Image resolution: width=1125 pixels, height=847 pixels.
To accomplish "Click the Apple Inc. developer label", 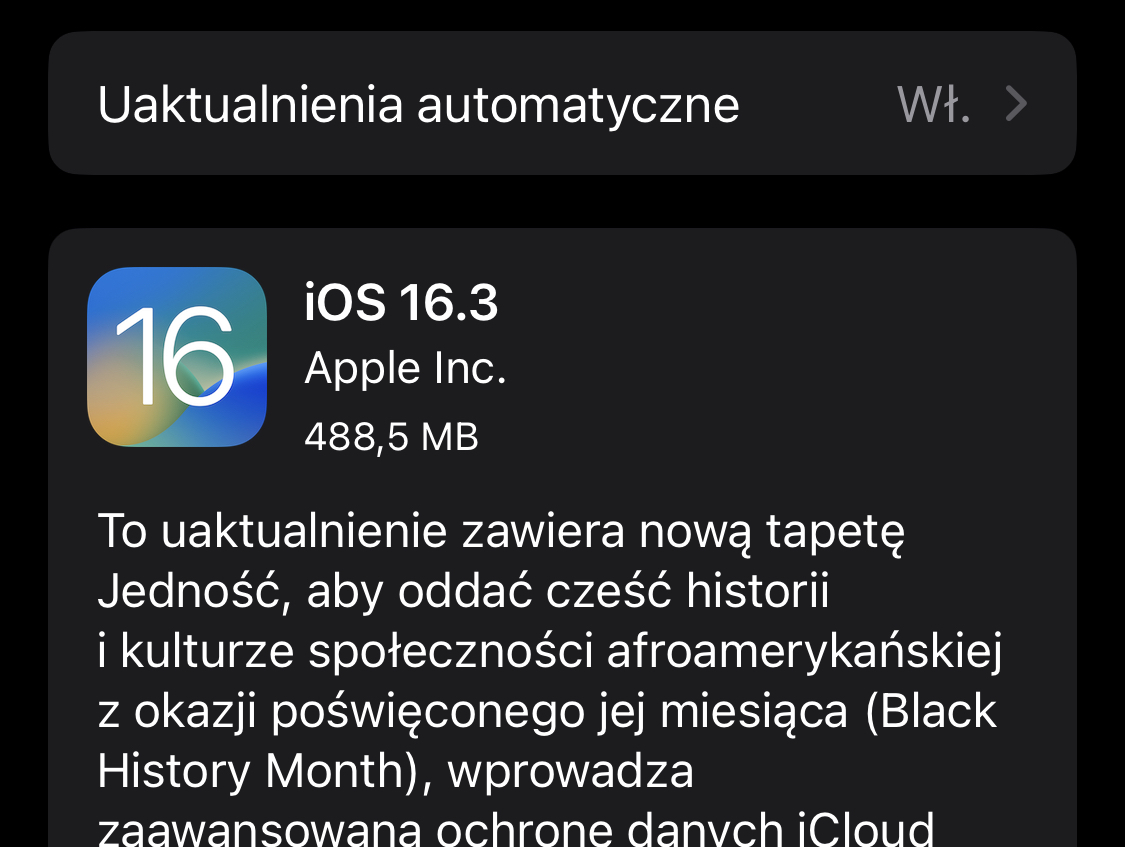I will [x=405, y=369].
